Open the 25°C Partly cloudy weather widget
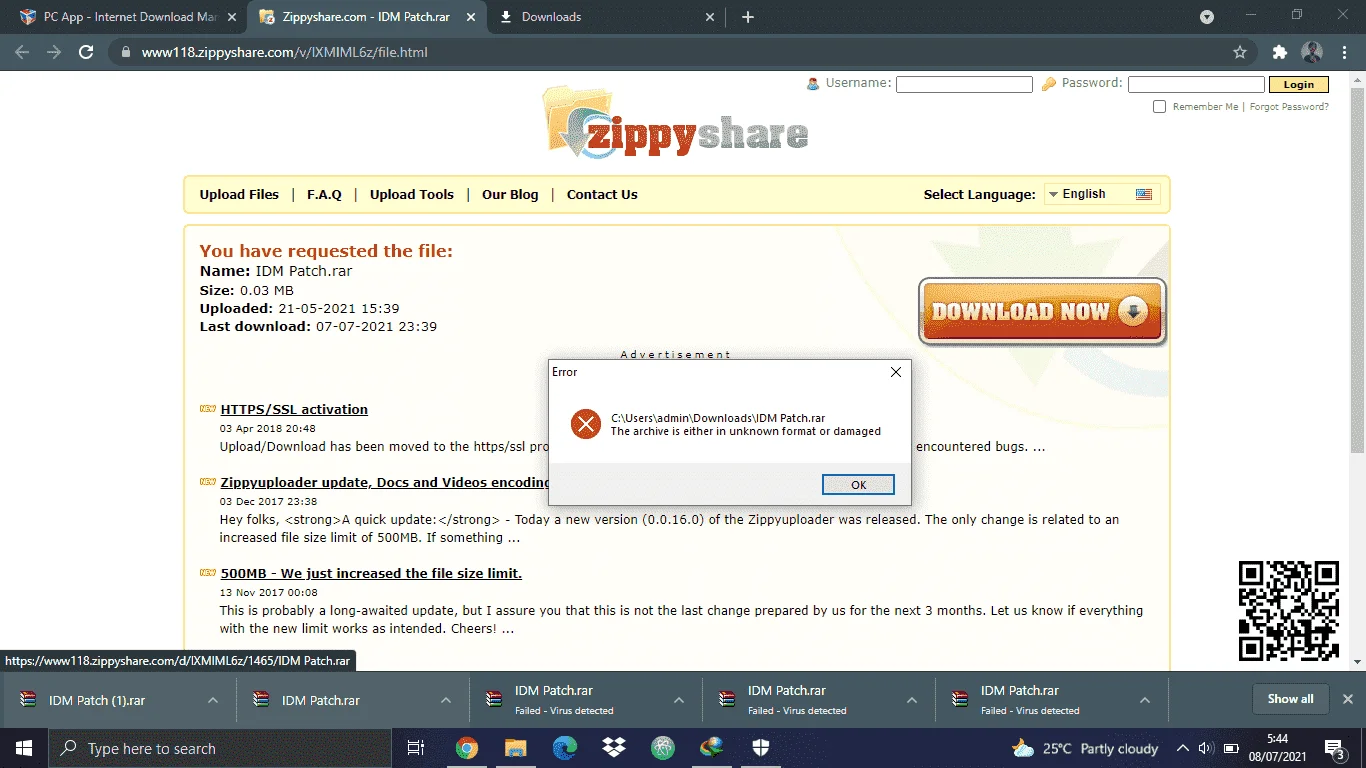The height and width of the screenshot is (768, 1366). pyautogui.click(x=1084, y=748)
